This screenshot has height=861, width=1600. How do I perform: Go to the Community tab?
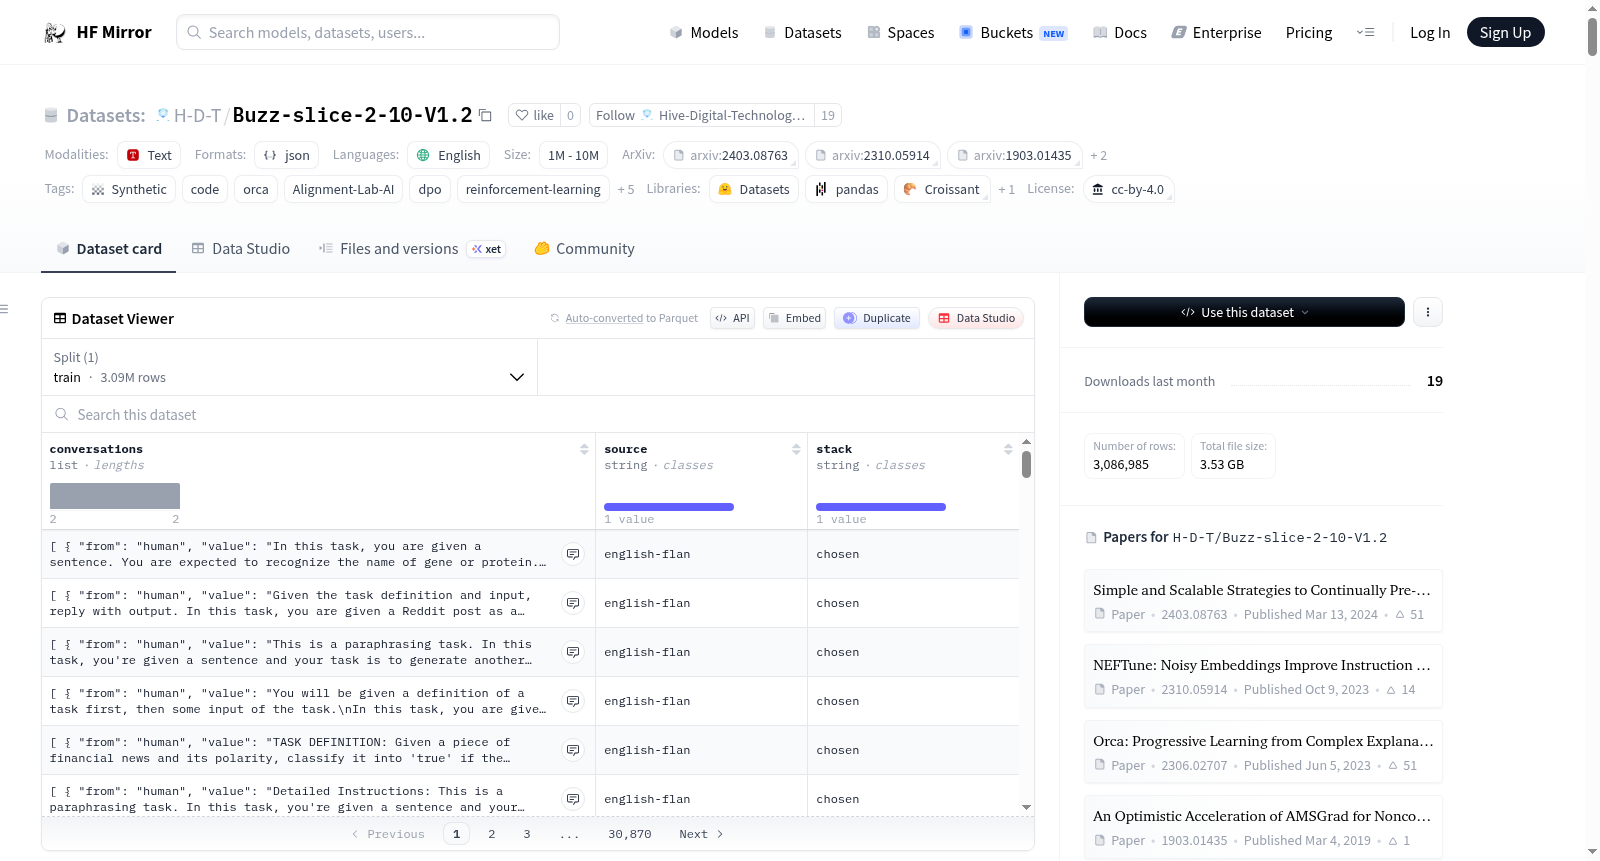click(584, 249)
